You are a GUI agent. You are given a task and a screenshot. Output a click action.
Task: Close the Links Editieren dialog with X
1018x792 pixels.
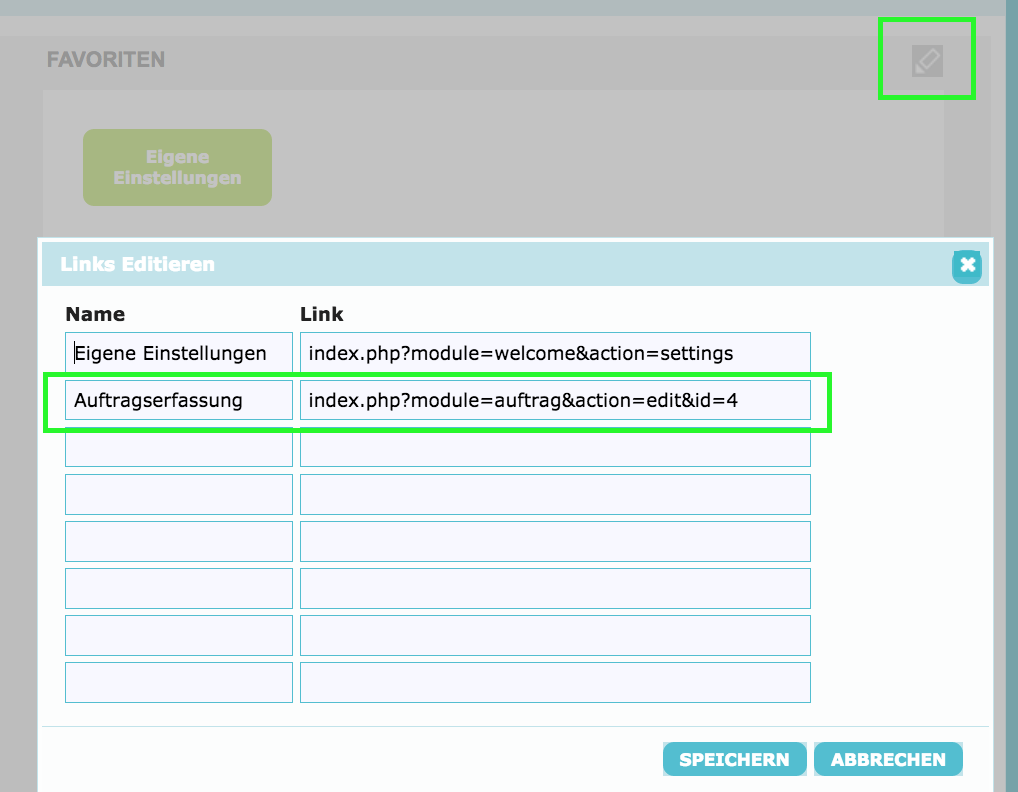coord(967,265)
